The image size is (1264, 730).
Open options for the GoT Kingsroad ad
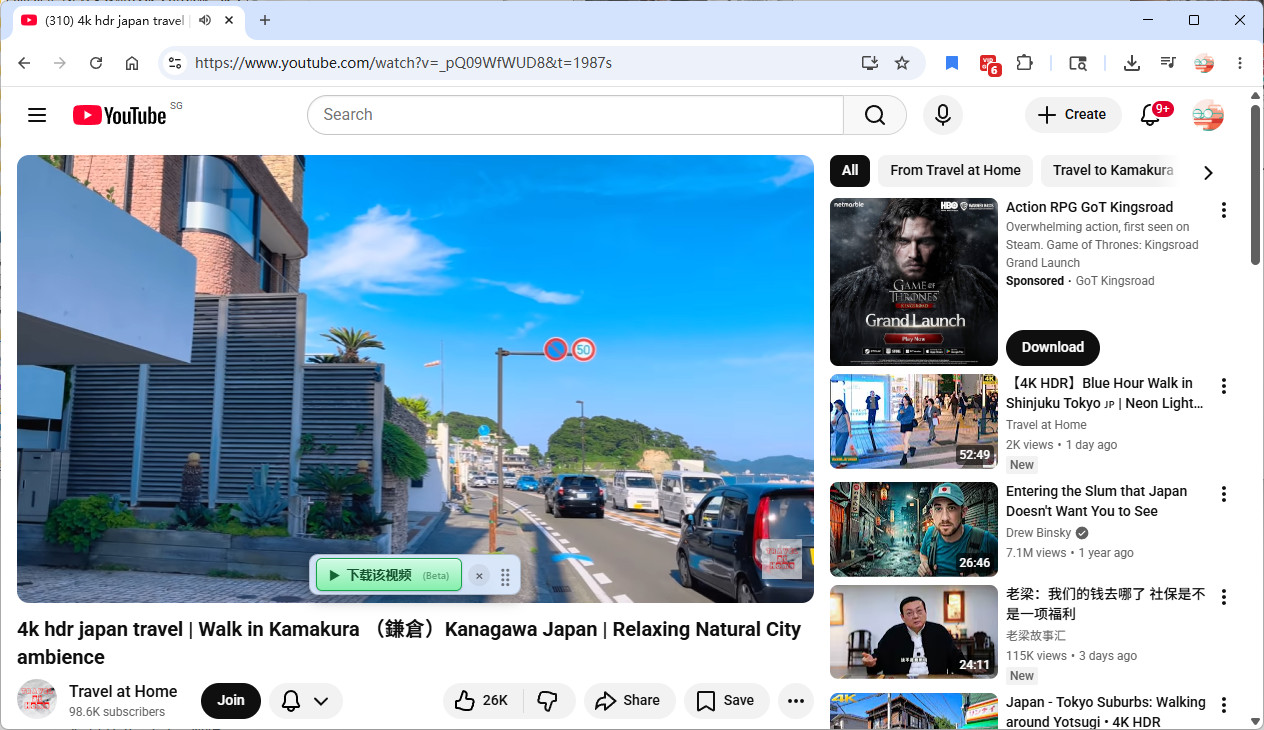[x=1223, y=210]
